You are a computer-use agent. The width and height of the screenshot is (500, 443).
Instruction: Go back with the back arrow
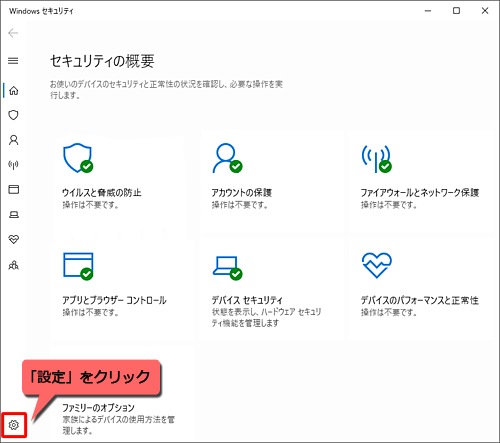click(13, 33)
